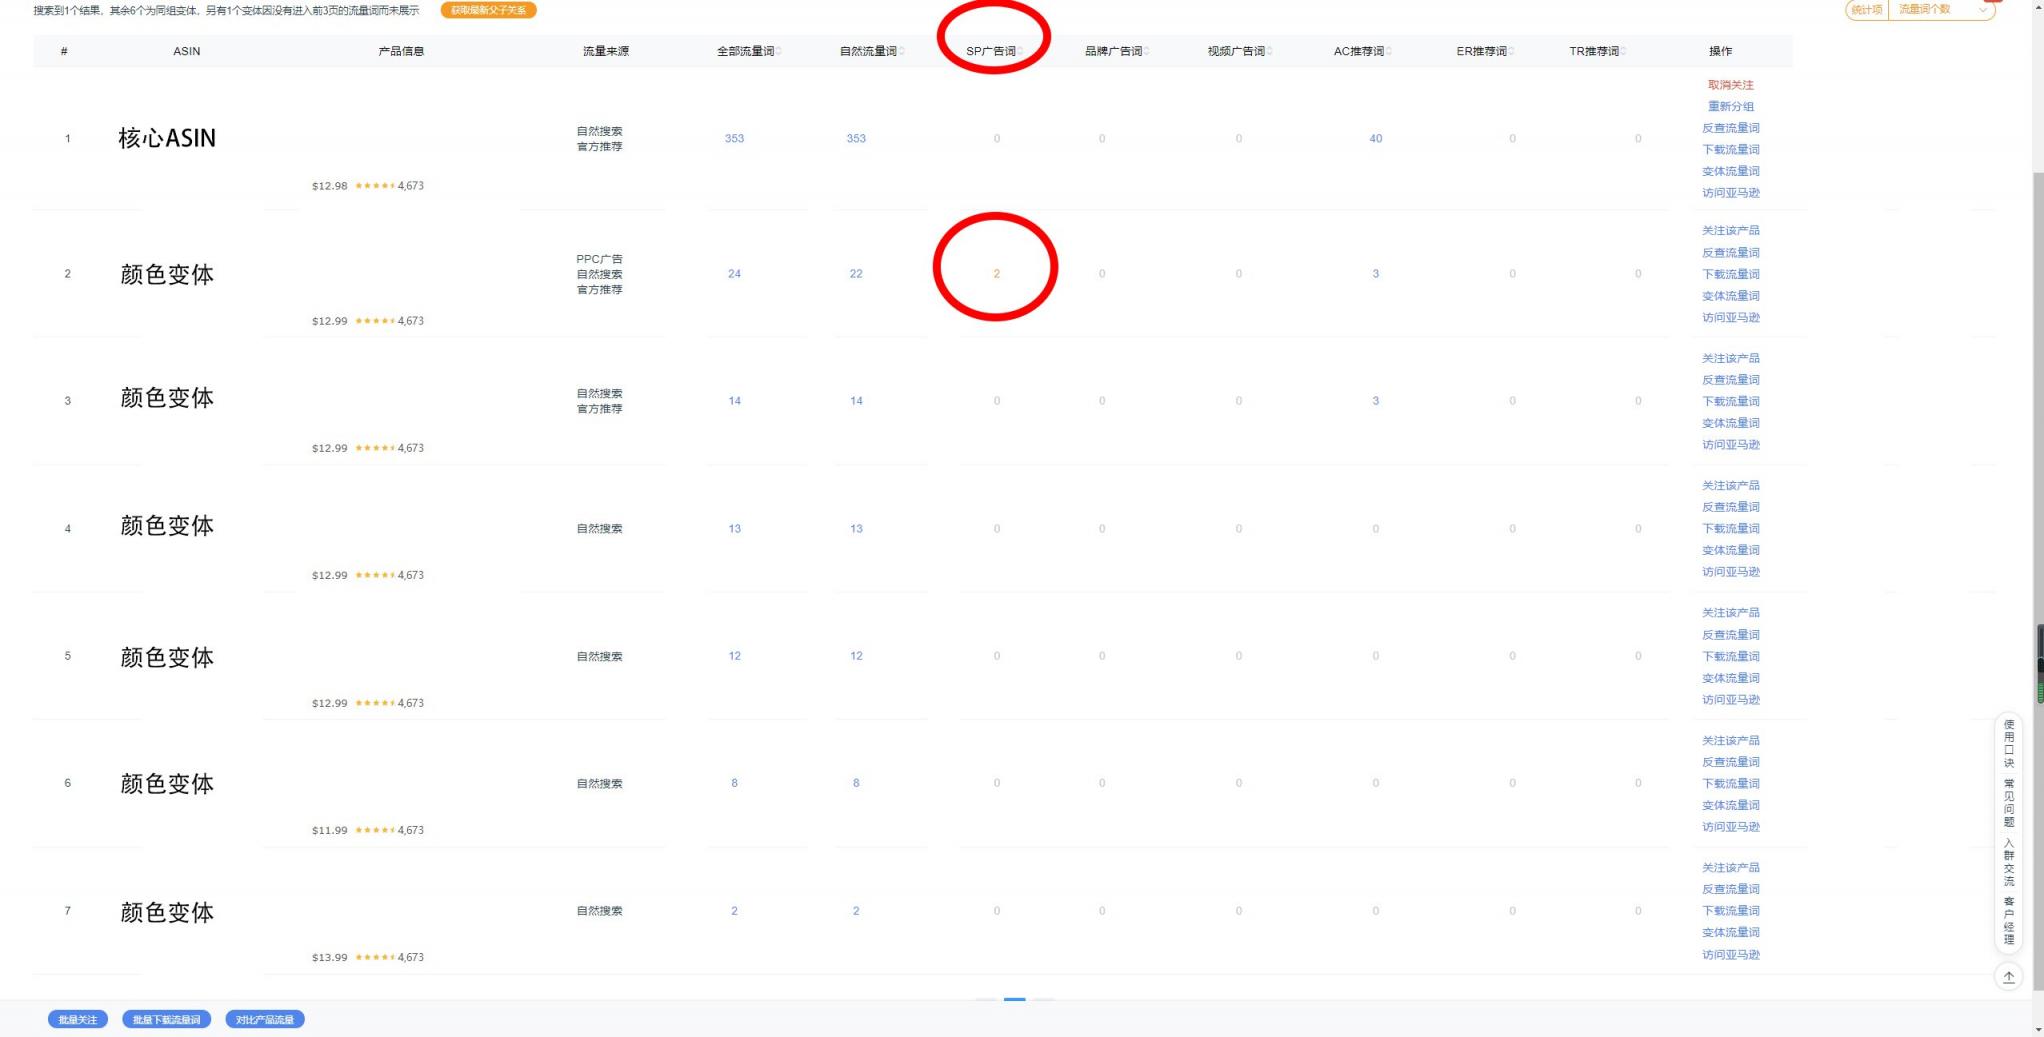The height and width of the screenshot is (1037, 2044).
Task: Open the 流量词个数 statistics dropdown
Action: [x=1940, y=10]
